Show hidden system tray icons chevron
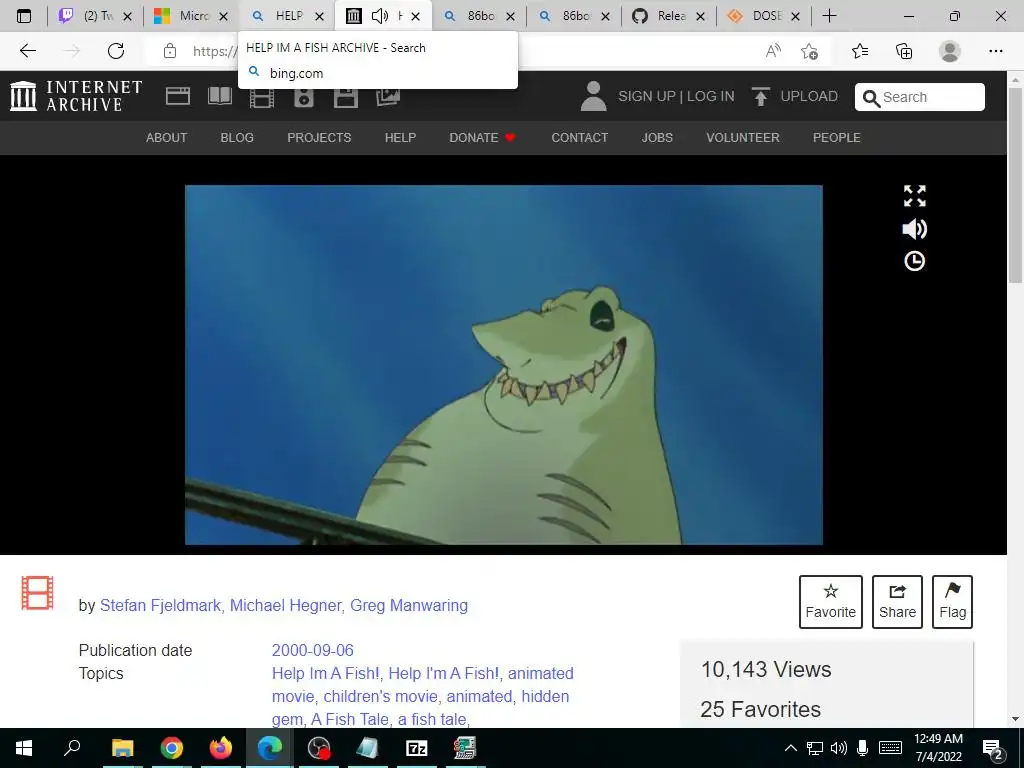Screen dimensions: 1024x768 click(x=790, y=748)
